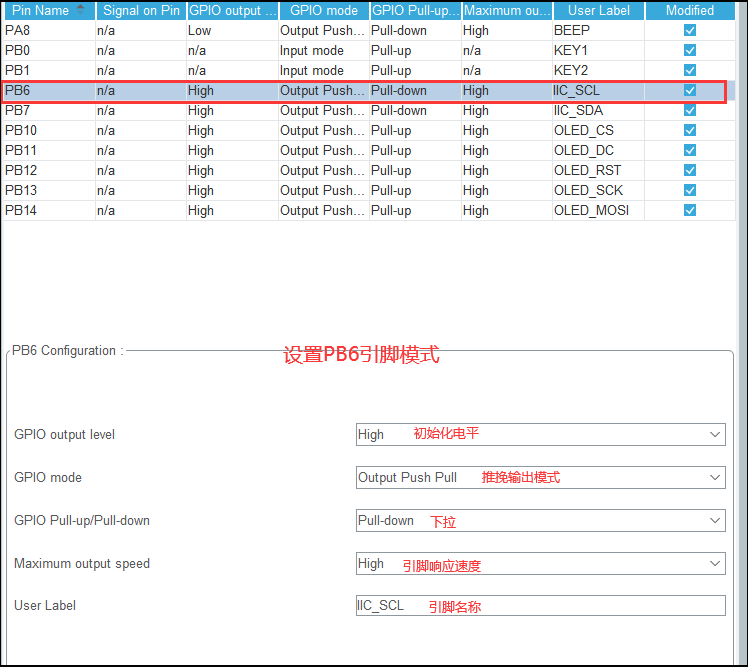
Task: Toggle Modified checkbox for PB0 row
Action: [690, 50]
